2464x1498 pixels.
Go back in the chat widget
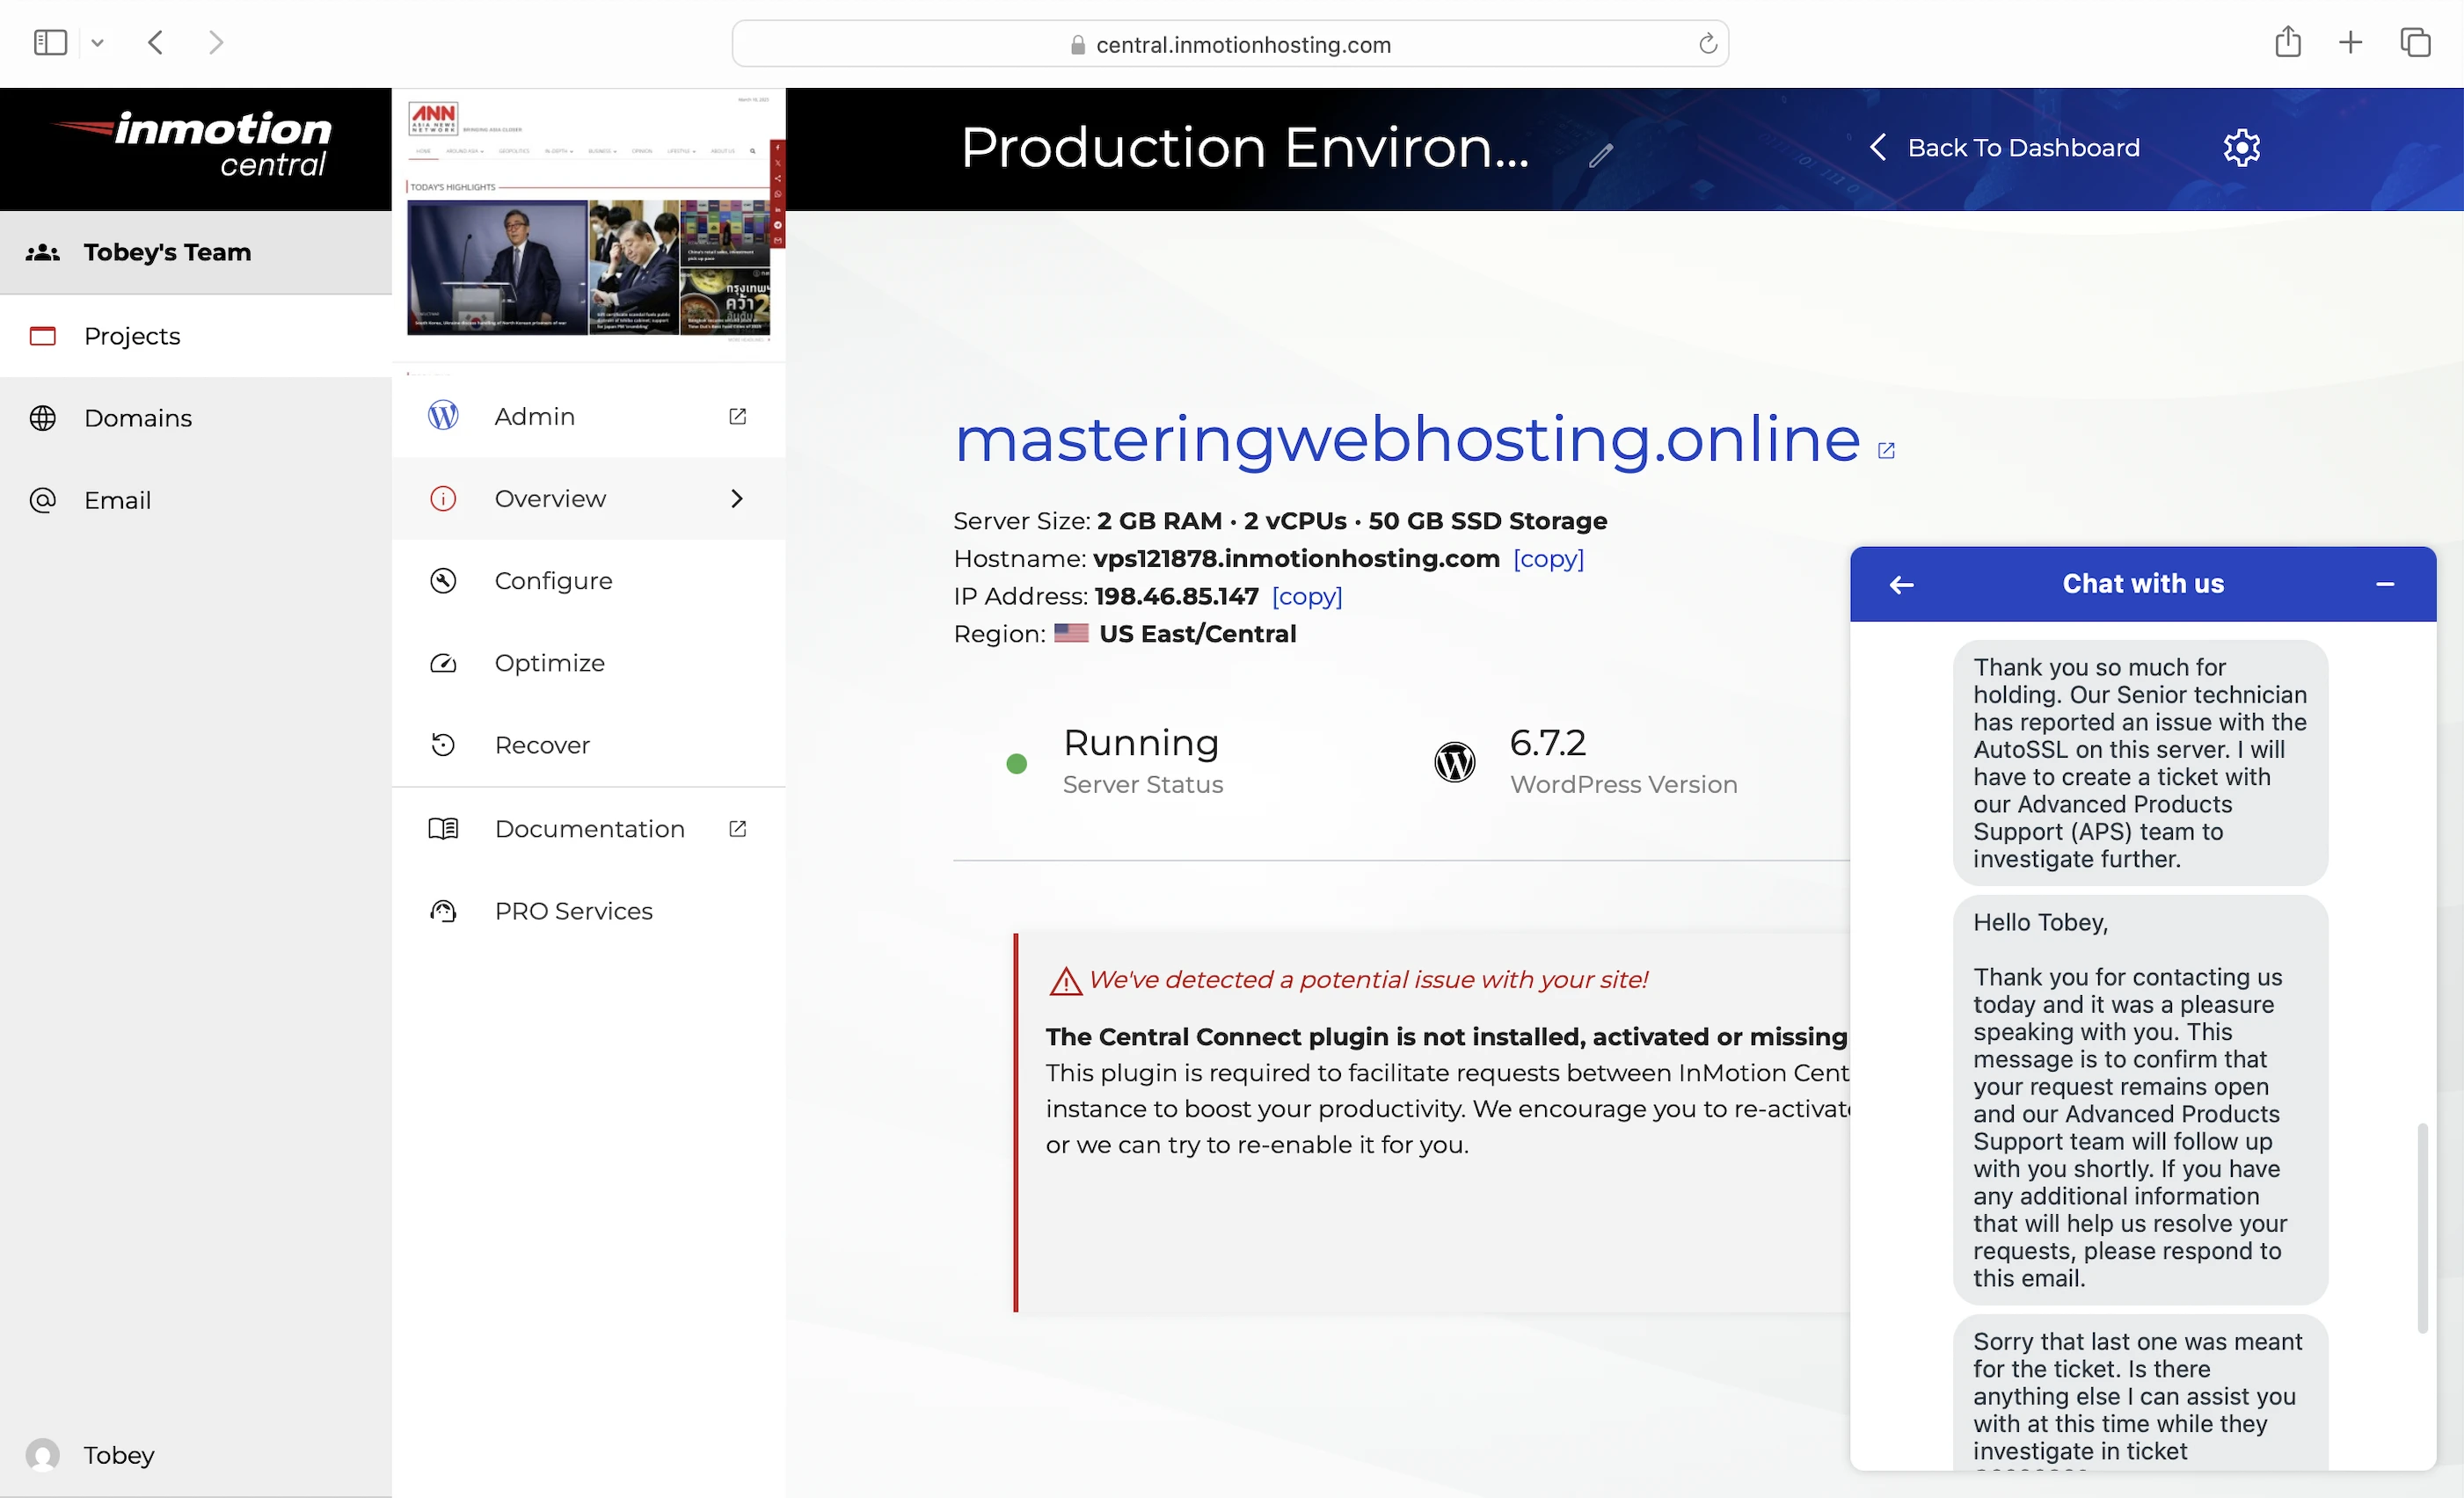1901,585
